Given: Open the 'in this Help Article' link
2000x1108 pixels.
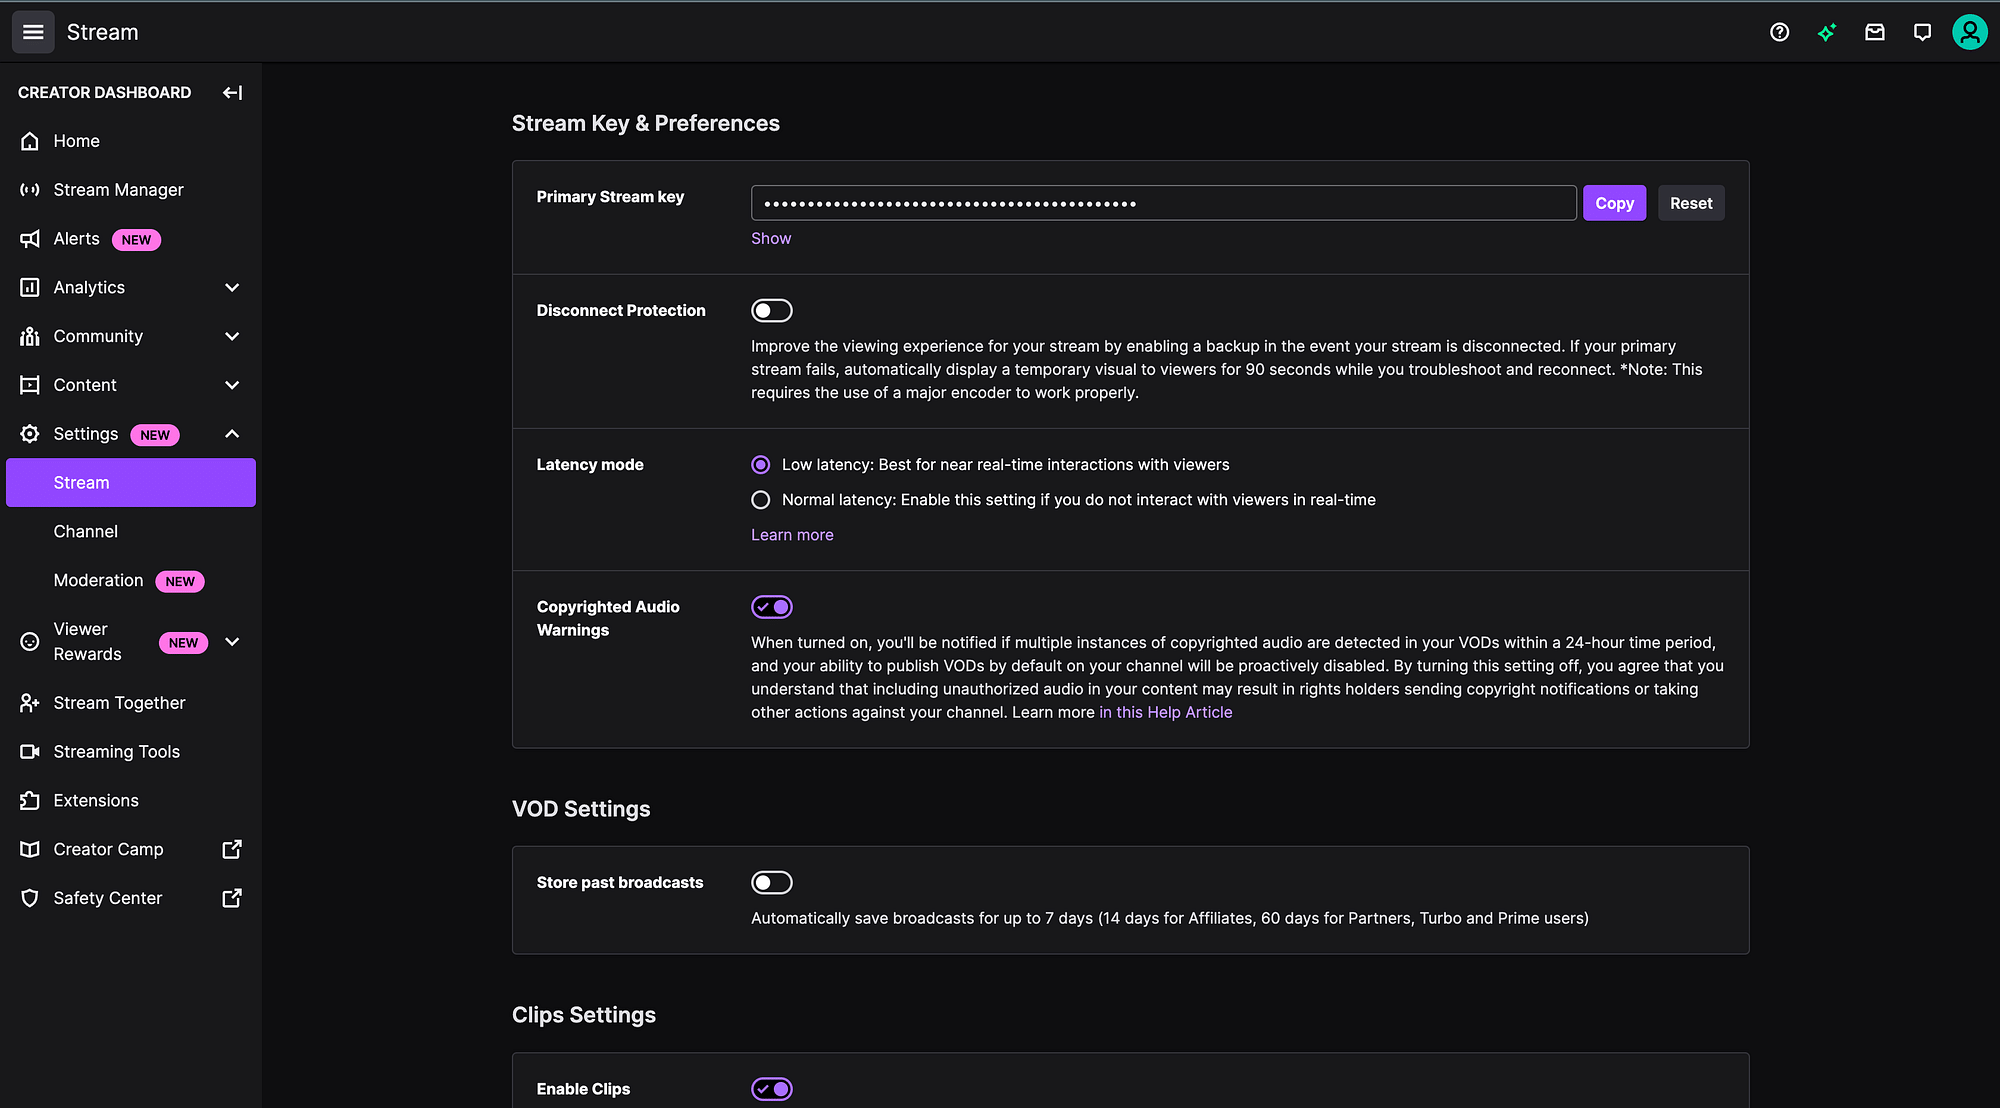Looking at the screenshot, I should tap(1166, 712).
